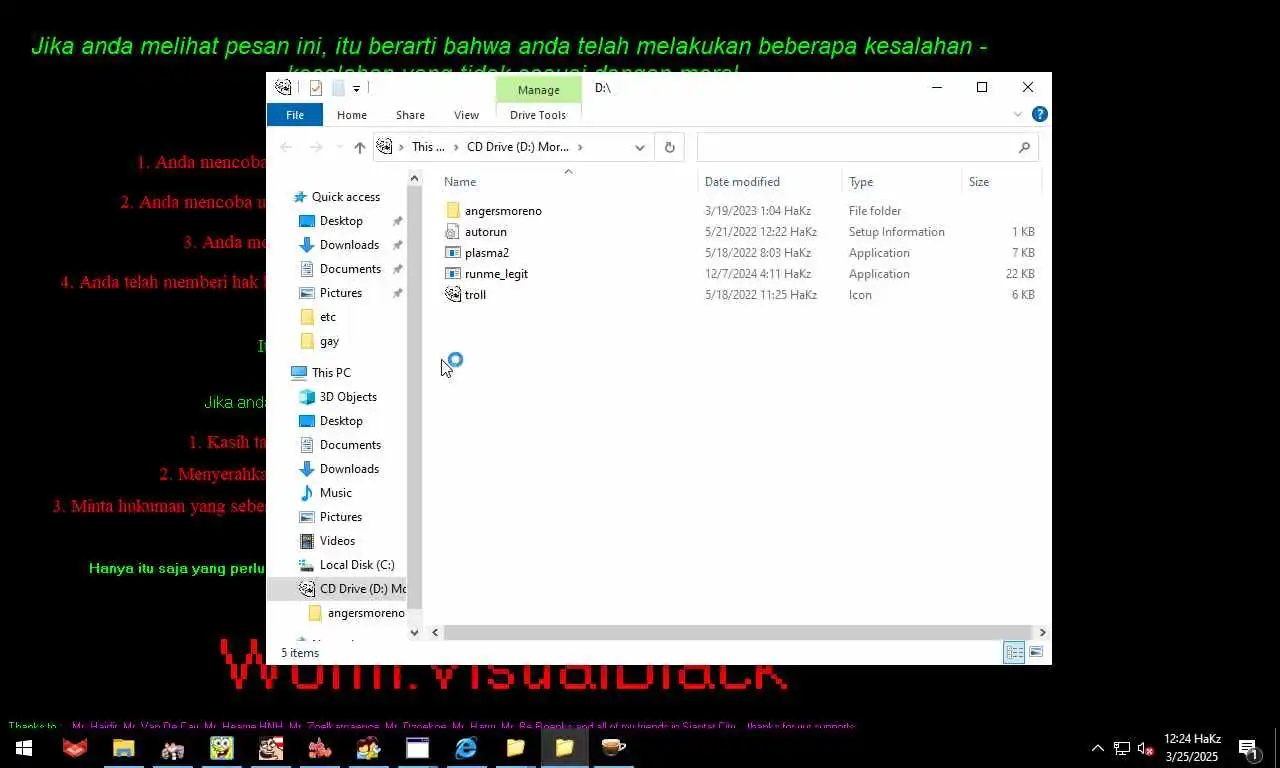
Task: Open the Customize Quick Access Toolbar dropdown
Action: (x=356, y=89)
